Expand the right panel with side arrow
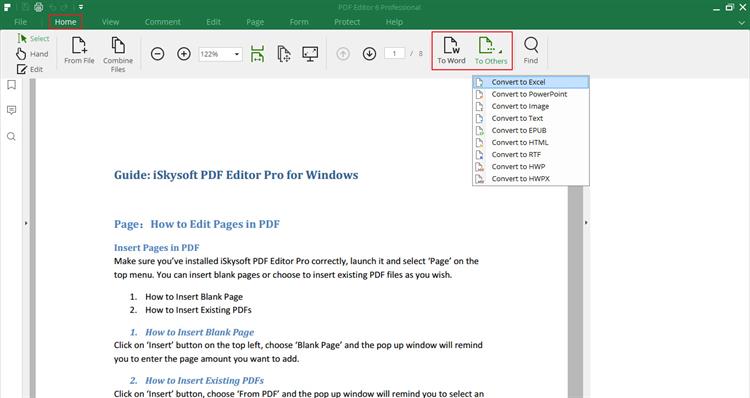Image resolution: width=750 pixels, height=398 pixels. pos(586,222)
